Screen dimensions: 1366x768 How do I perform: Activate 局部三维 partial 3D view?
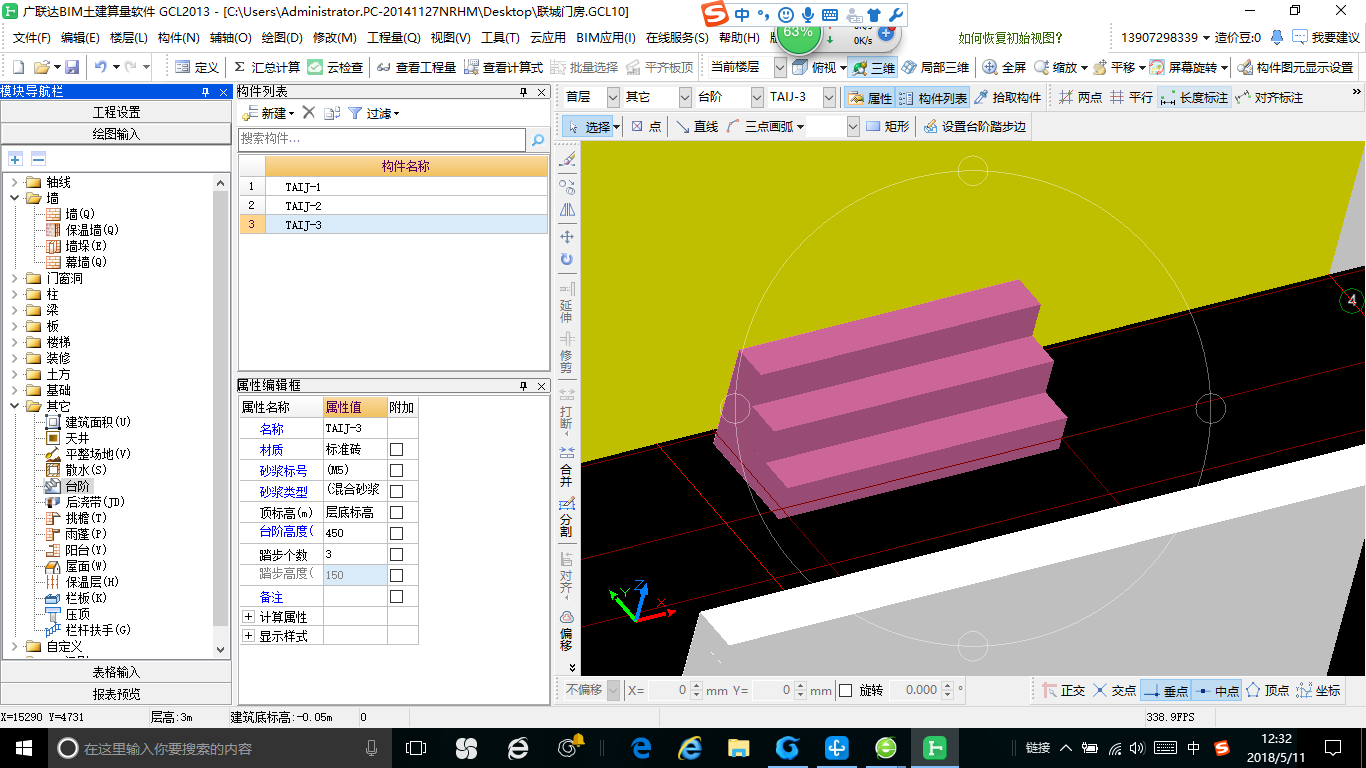[x=935, y=67]
